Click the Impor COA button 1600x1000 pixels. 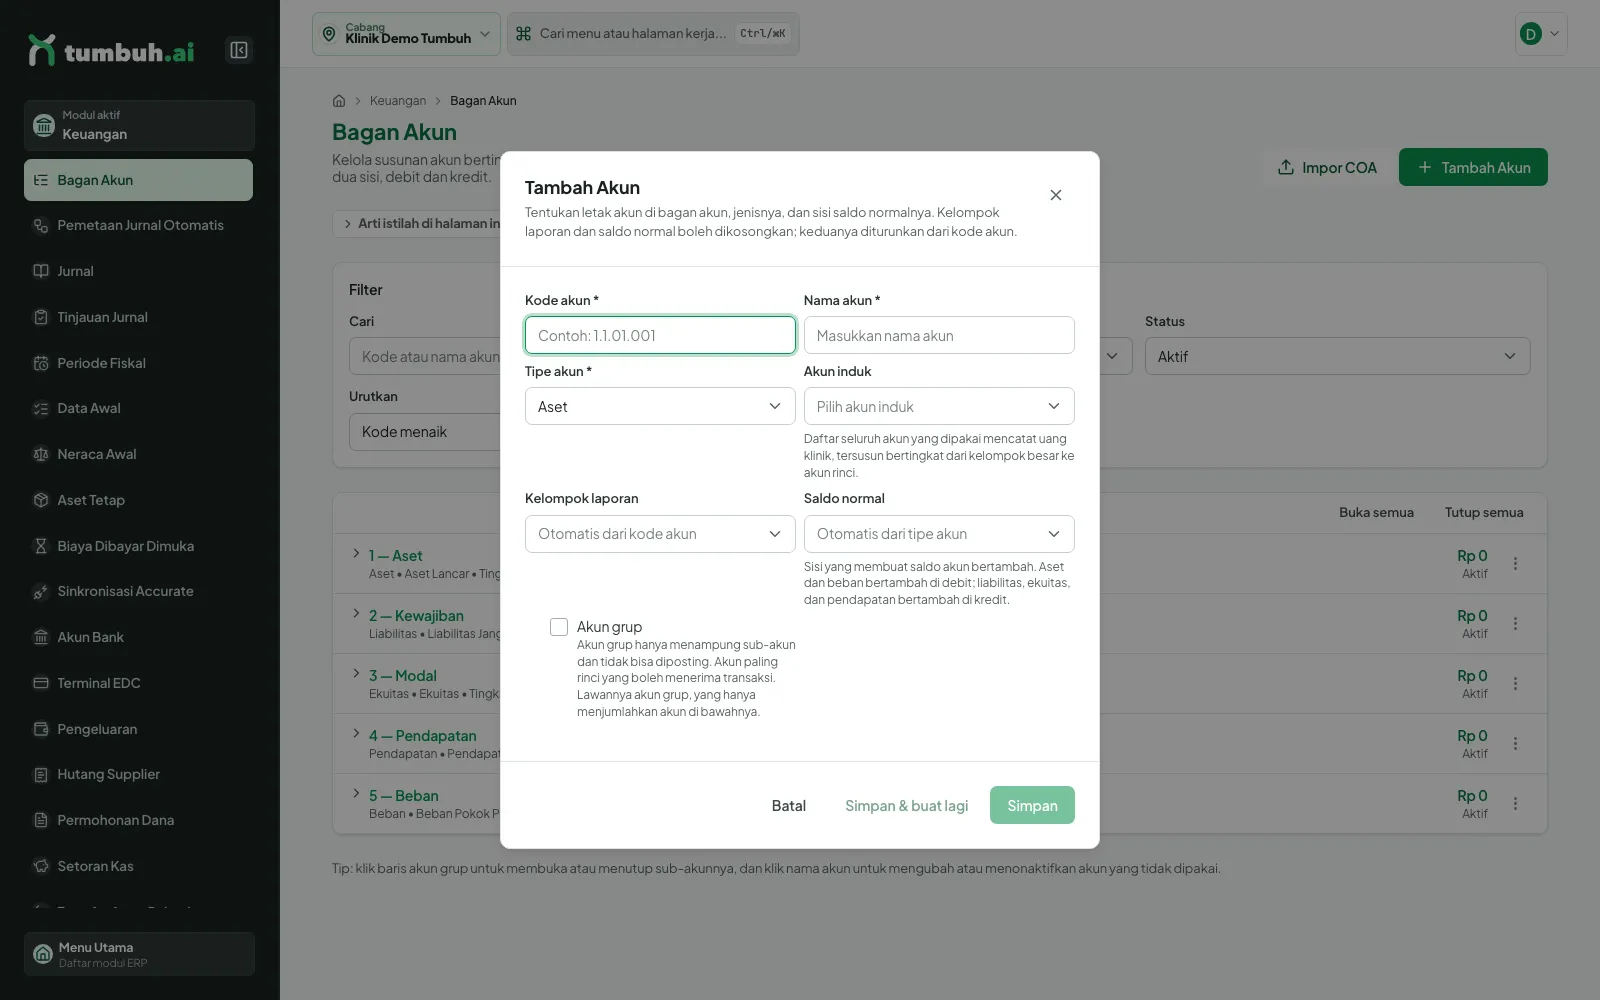click(1327, 167)
